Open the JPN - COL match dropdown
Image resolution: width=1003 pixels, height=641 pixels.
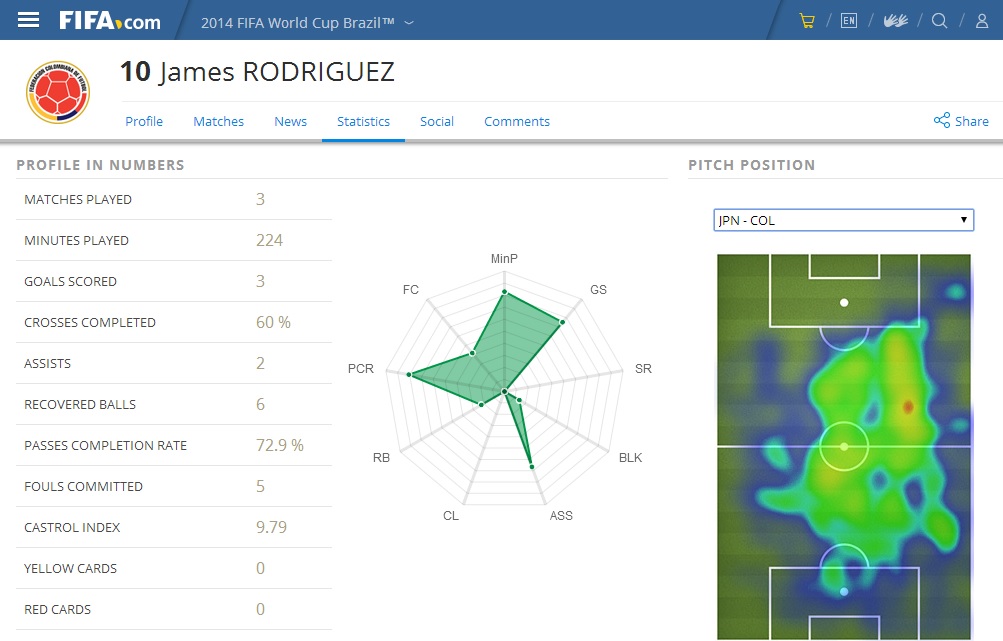tap(843, 220)
